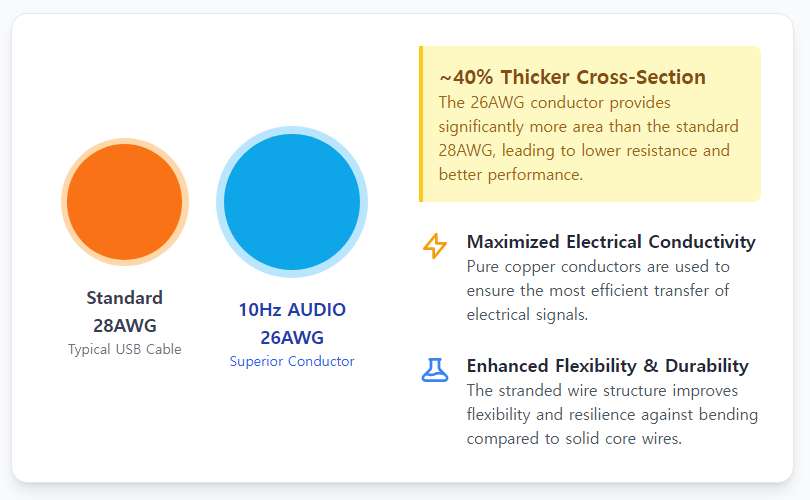Screen dimensions: 810x500
Task: Click the "Typical USB Cable" caption
Action: tap(124, 350)
